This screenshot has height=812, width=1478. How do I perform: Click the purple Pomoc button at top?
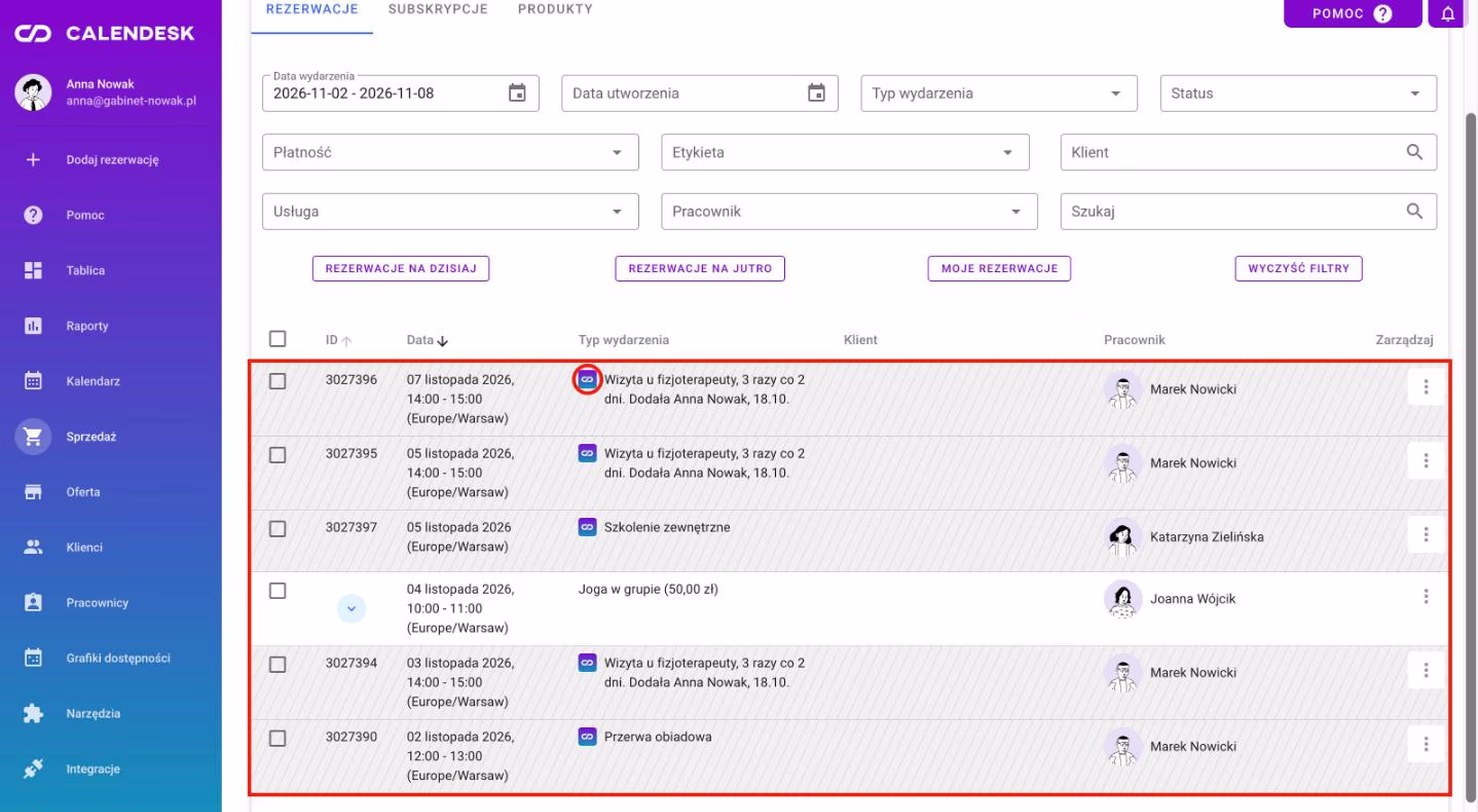coord(1352,13)
